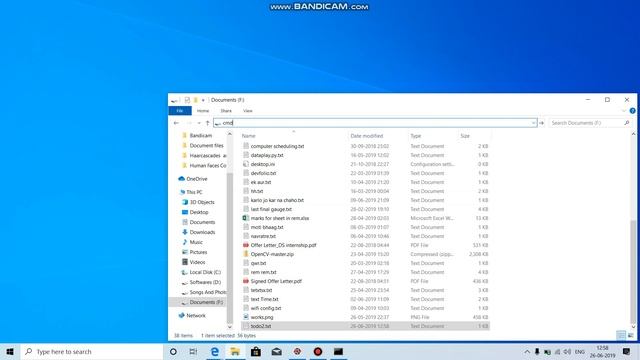Expand the ribbon with the chevron

pyautogui.click(x=624, y=111)
